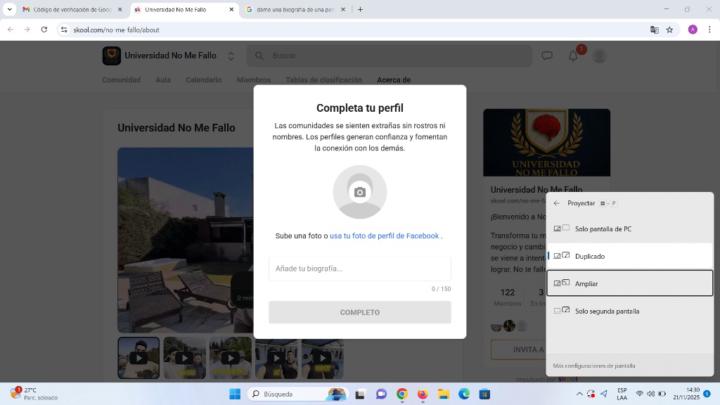Go to the Miembros tab
This screenshot has width=720, height=405.
click(253, 80)
